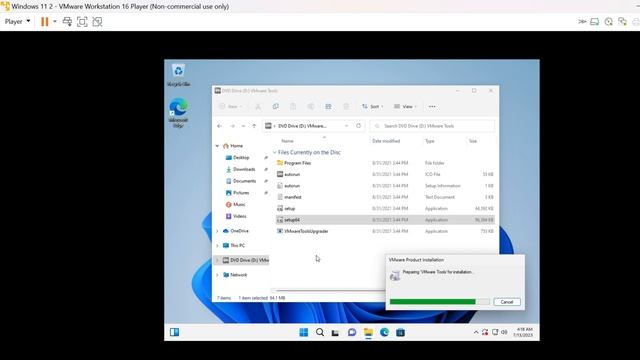Select the autorun ICO File row
Viewport: 640px width, 360px height.
tap(385, 174)
